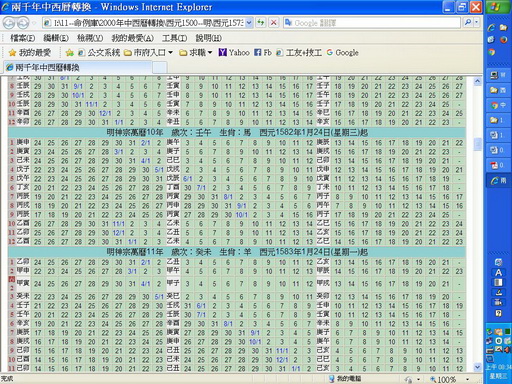
Task: Click Show Desktop icon in quick launch
Action: coord(491,40)
